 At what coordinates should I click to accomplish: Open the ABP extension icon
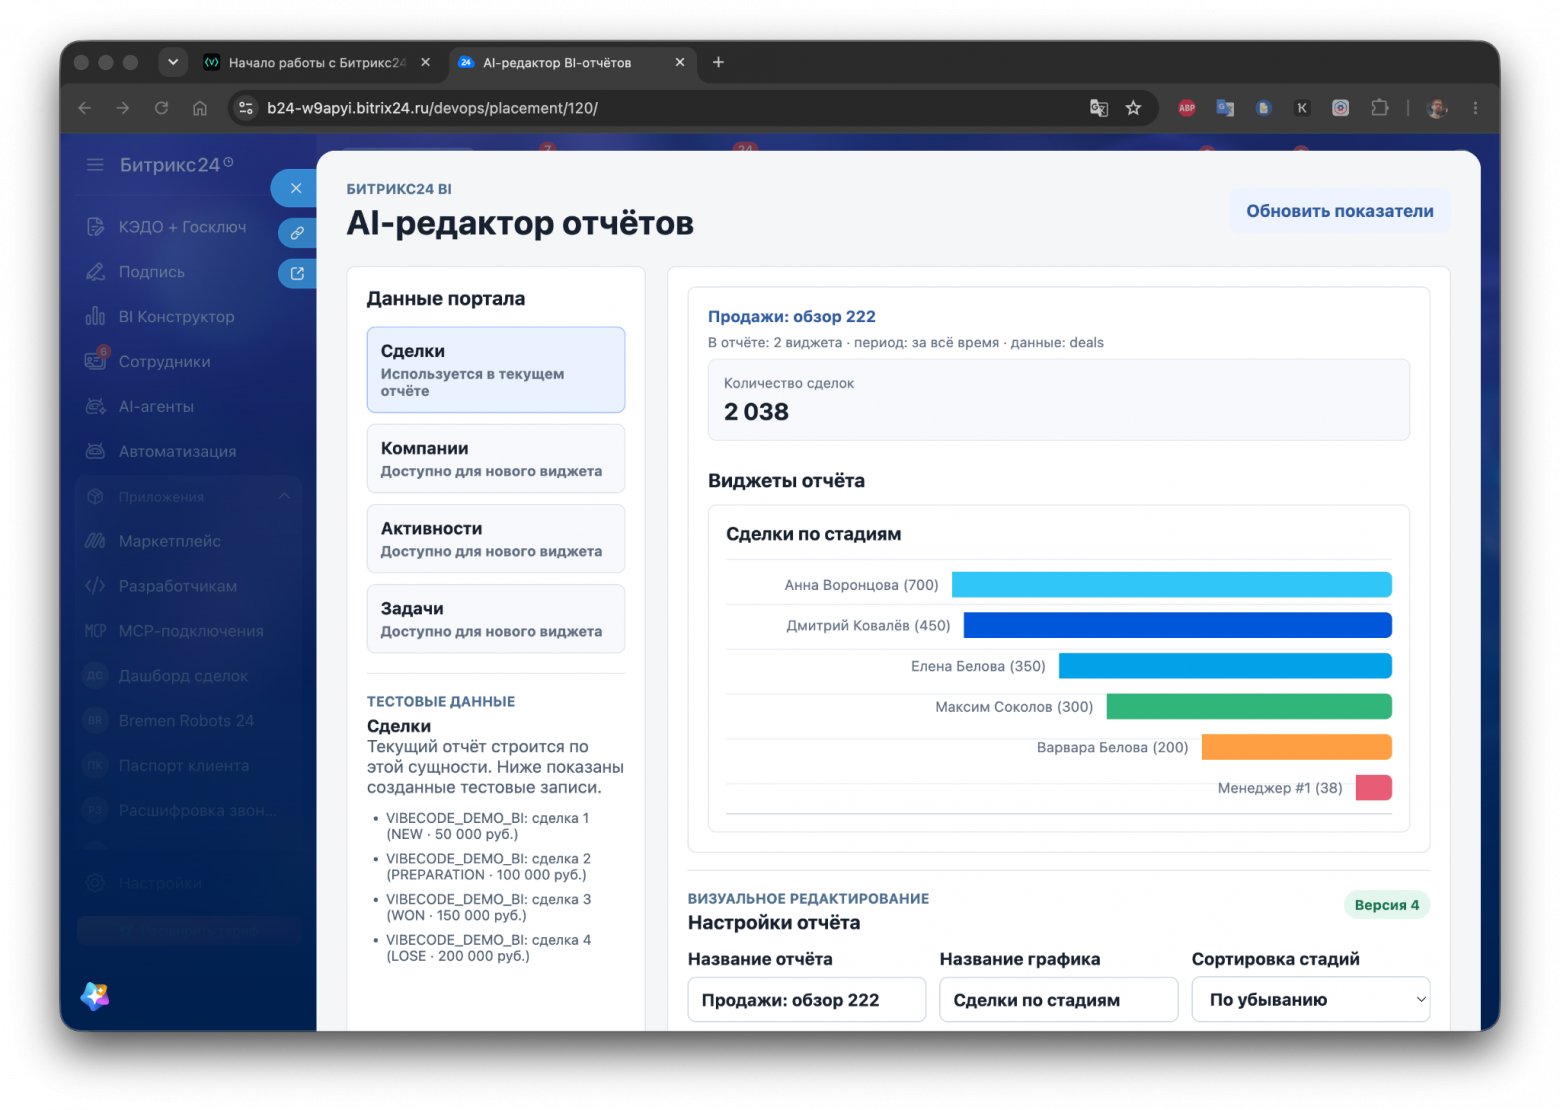[1187, 108]
